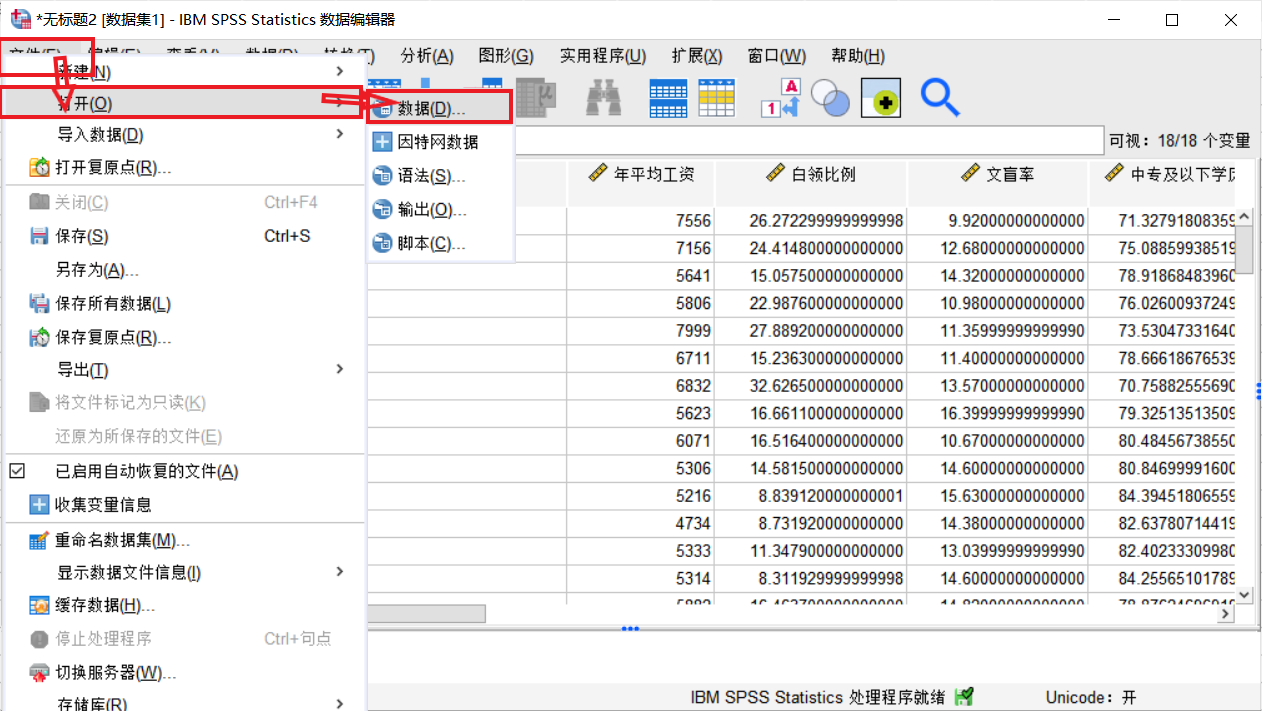Image resolution: width=1262 pixels, height=711 pixels.
Task: Click the vertical scrollbar thumb
Action: click(1245, 250)
